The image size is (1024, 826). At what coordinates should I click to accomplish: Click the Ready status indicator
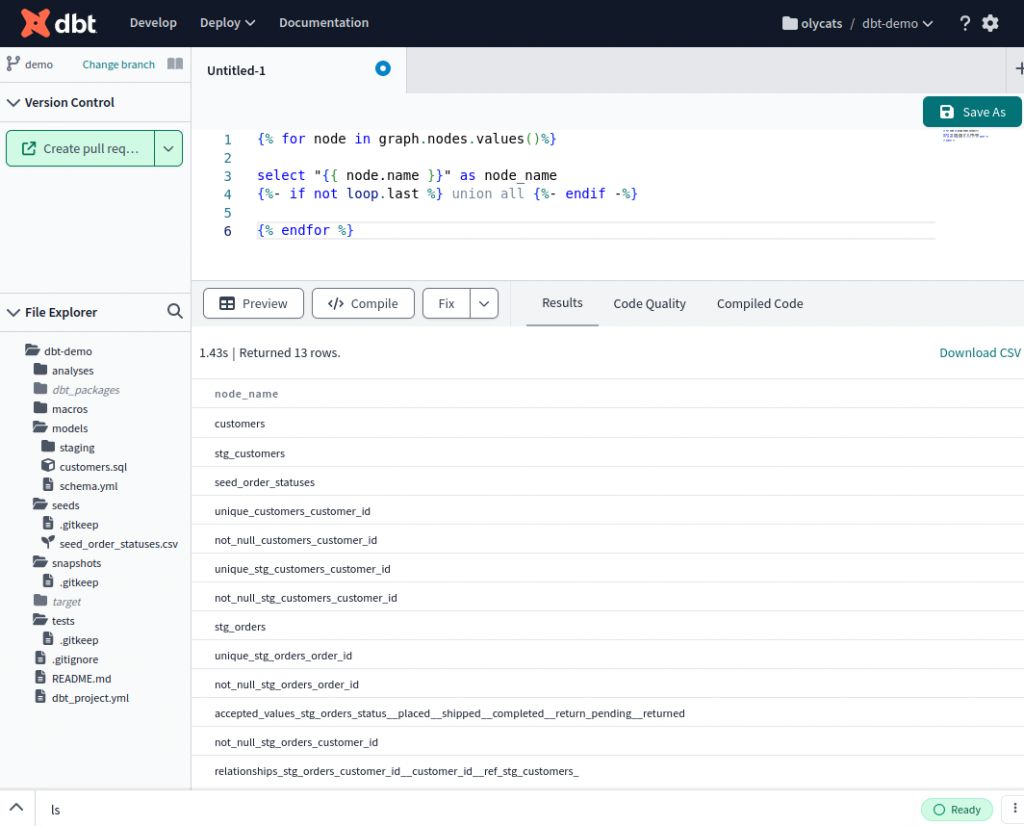[957, 809]
